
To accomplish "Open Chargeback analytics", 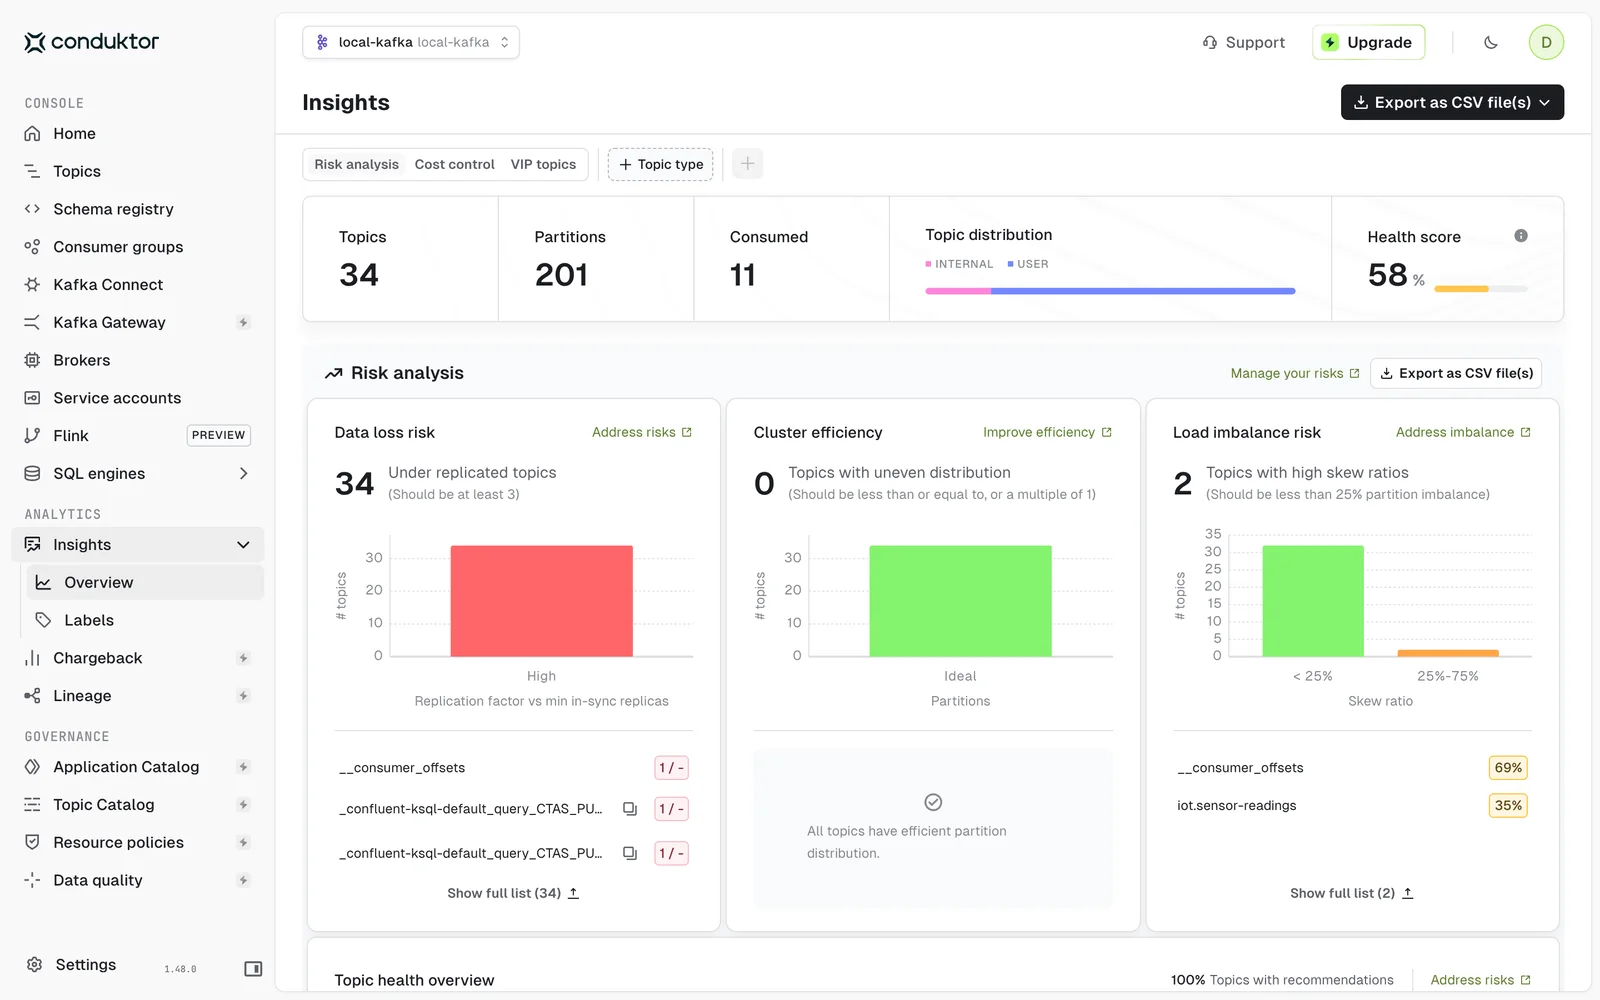I will click(x=138, y=658).
